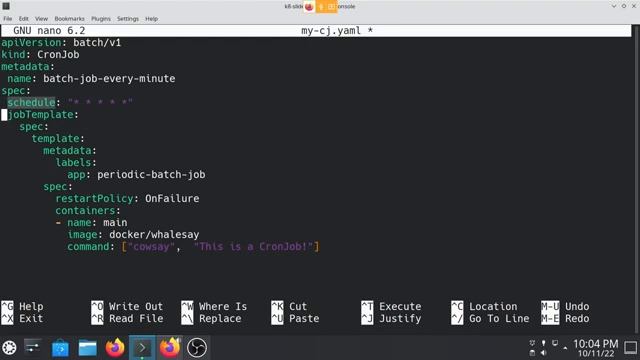Click the OnFailure restartPolicy value
This screenshot has height=360, width=640.
[172, 199]
